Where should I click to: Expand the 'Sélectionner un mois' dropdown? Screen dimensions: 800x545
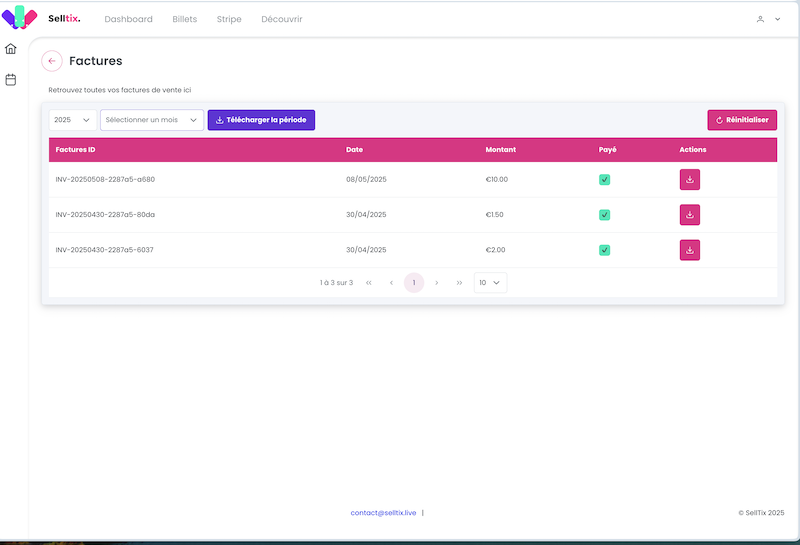click(x=152, y=120)
